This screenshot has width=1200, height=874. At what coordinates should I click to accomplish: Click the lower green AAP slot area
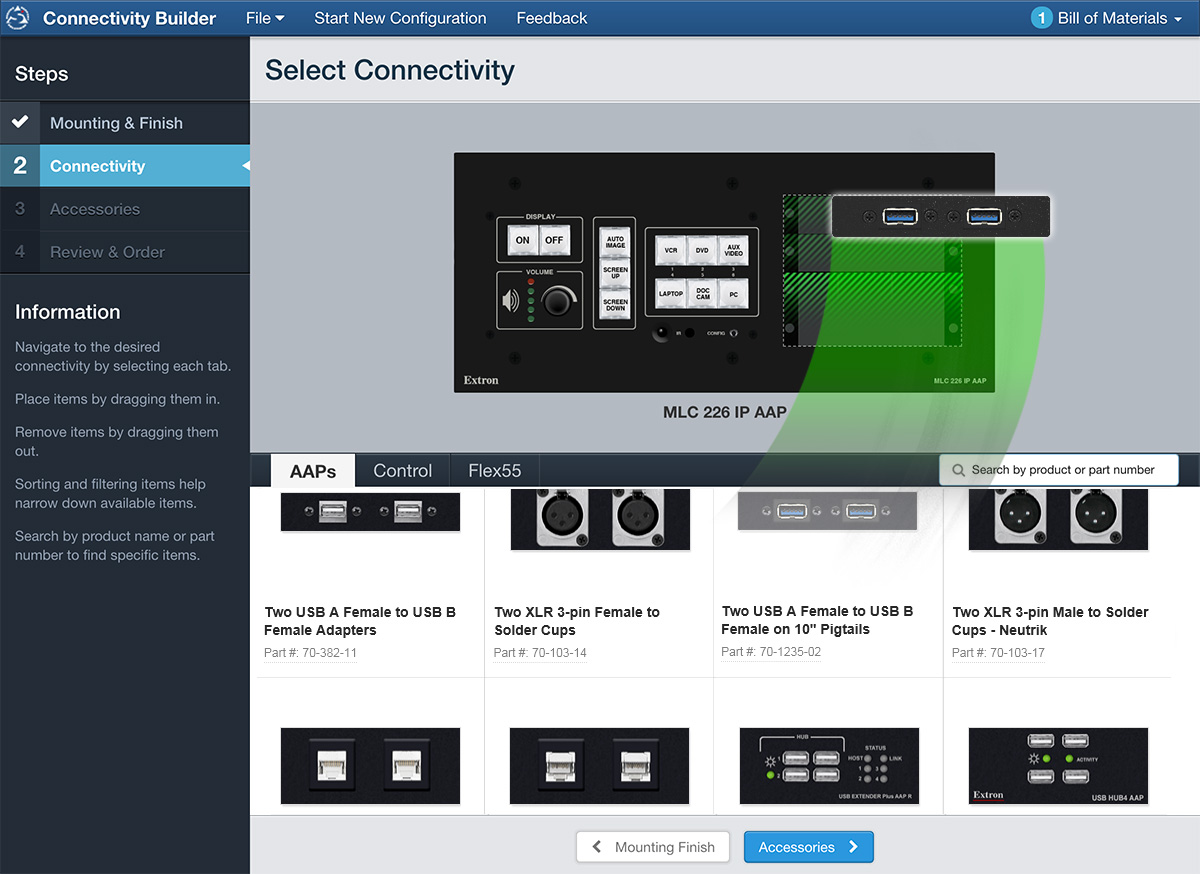point(872,309)
